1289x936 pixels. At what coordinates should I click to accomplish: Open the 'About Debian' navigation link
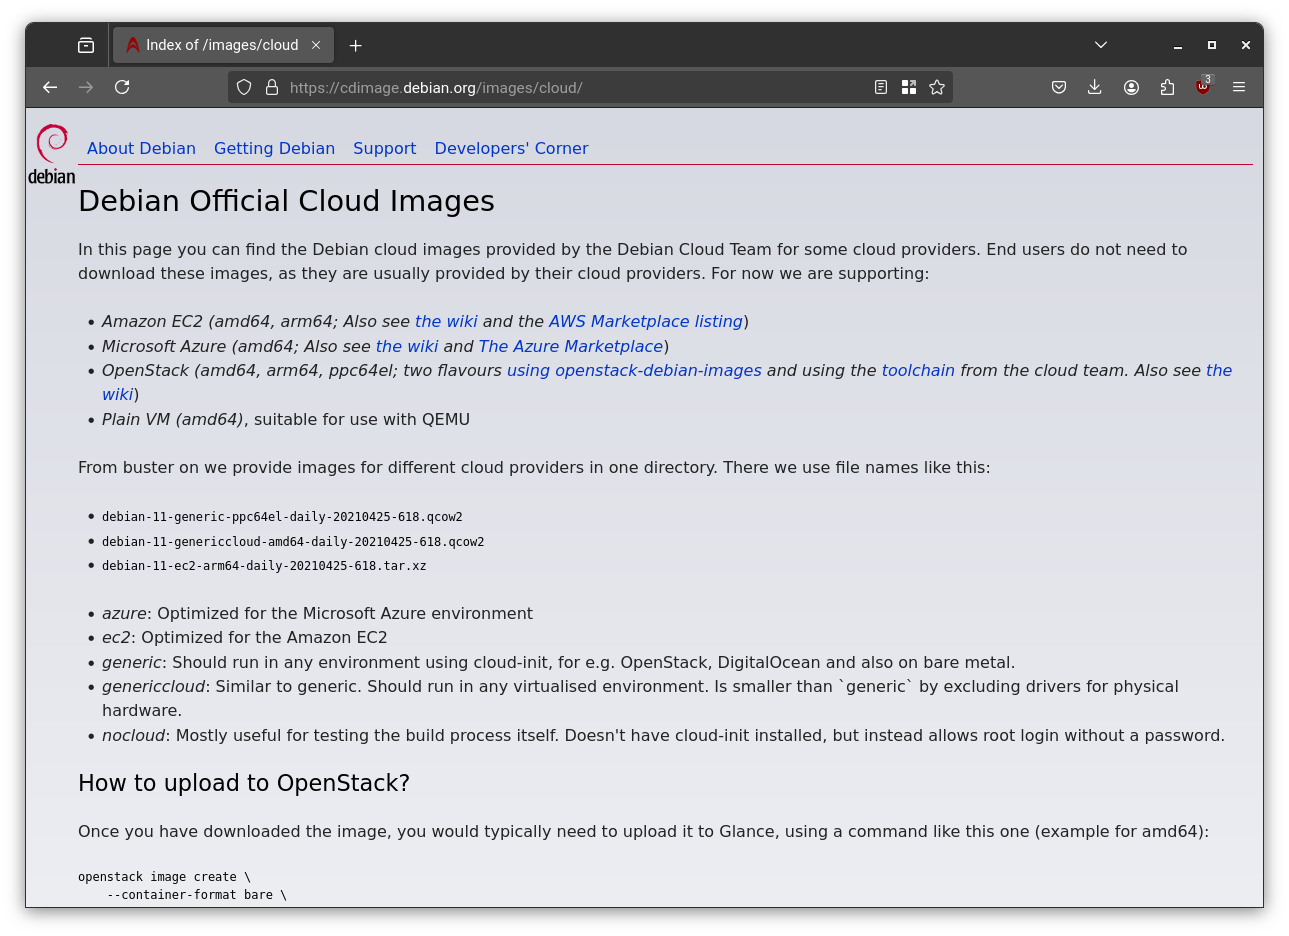(x=141, y=148)
